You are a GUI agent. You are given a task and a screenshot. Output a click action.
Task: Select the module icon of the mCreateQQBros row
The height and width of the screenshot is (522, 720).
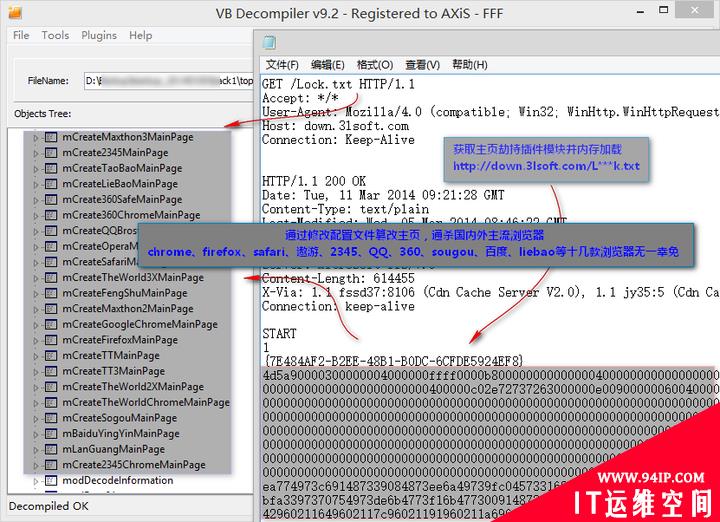click(x=51, y=230)
